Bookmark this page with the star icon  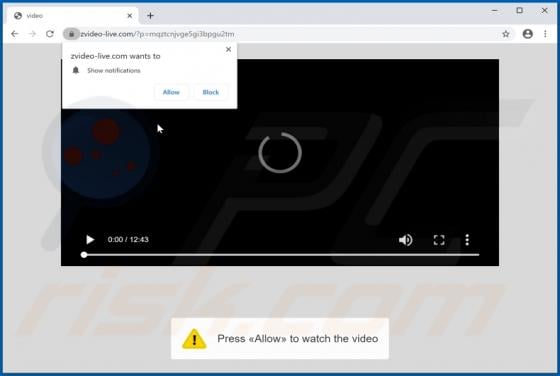[x=506, y=34]
